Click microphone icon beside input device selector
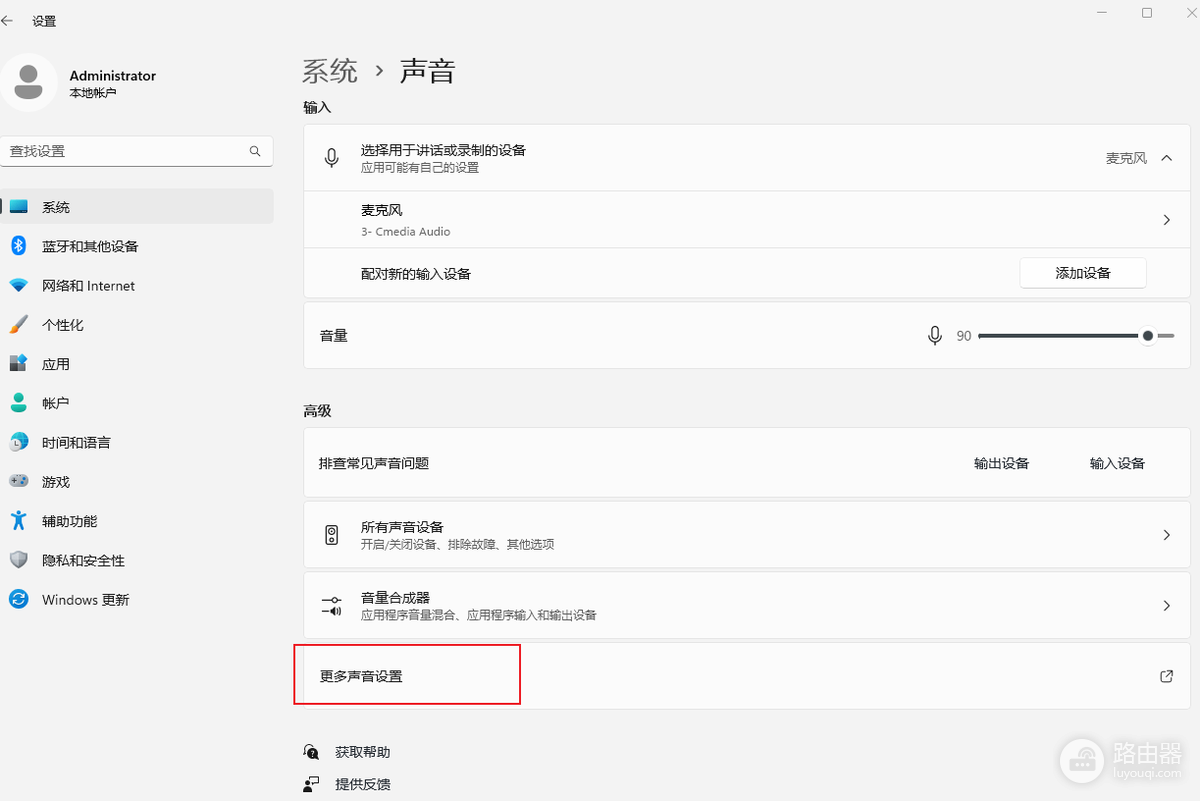The image size is (1200, 801). coord(332,158)
